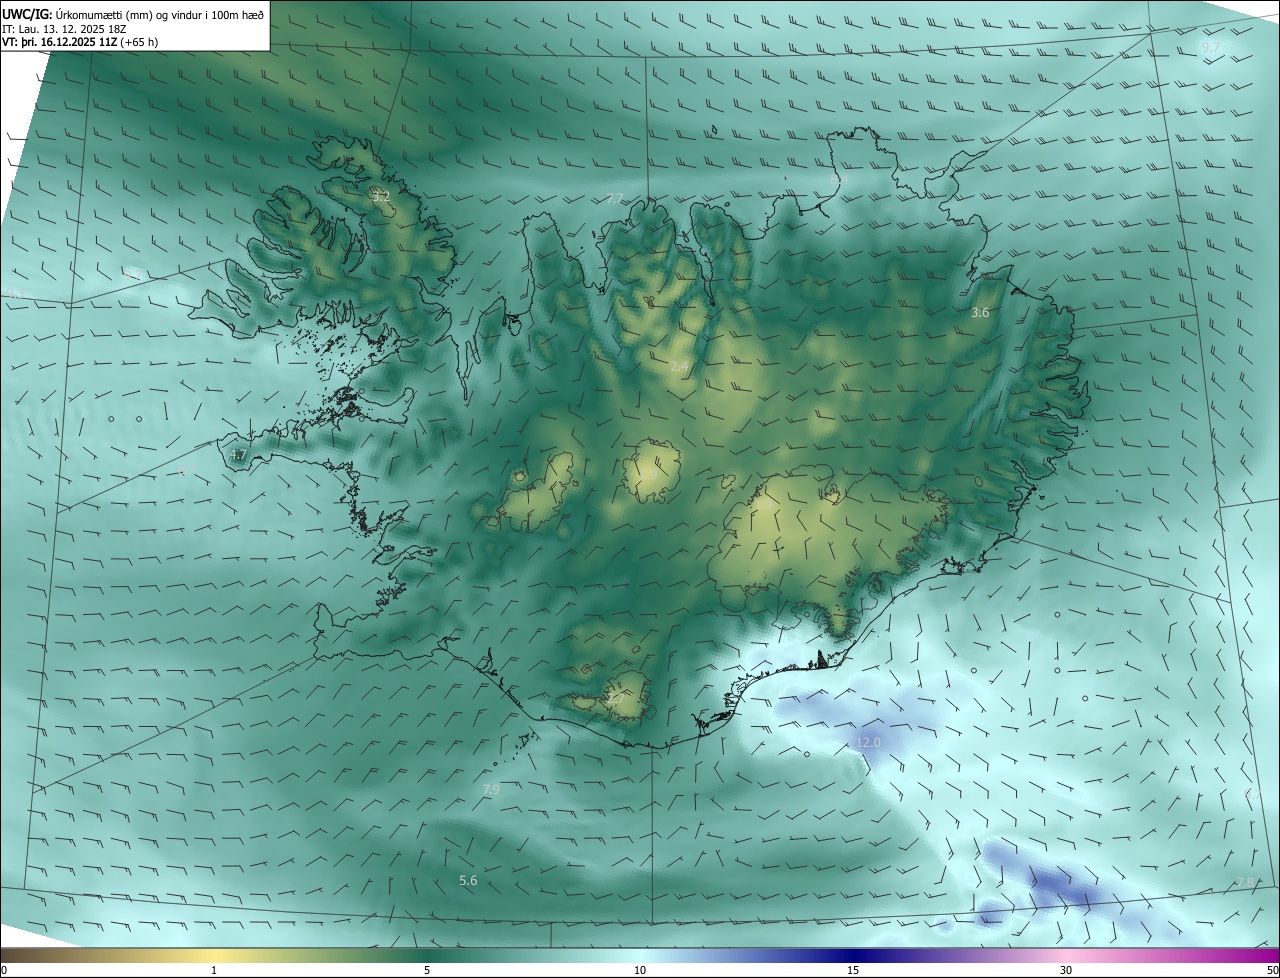The height and width of the screenshot is (978, 1280).
Task: Click the 50 tick on the color scale
Action: click(1272, 971)
